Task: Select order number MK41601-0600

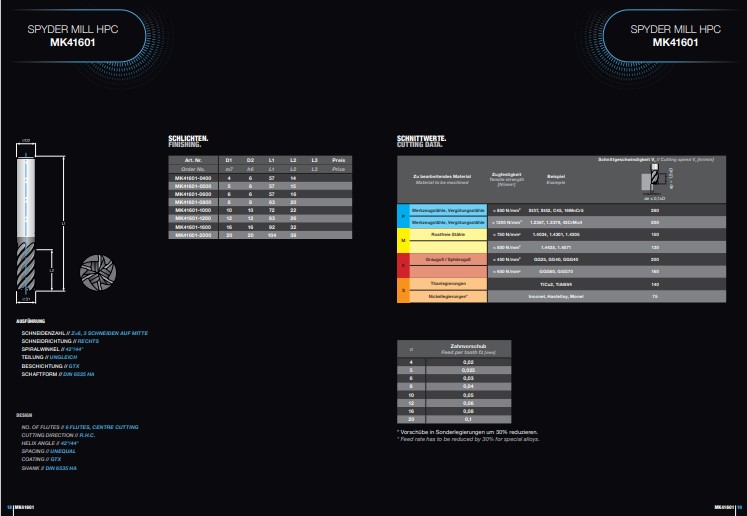Action: click(193, 194)
